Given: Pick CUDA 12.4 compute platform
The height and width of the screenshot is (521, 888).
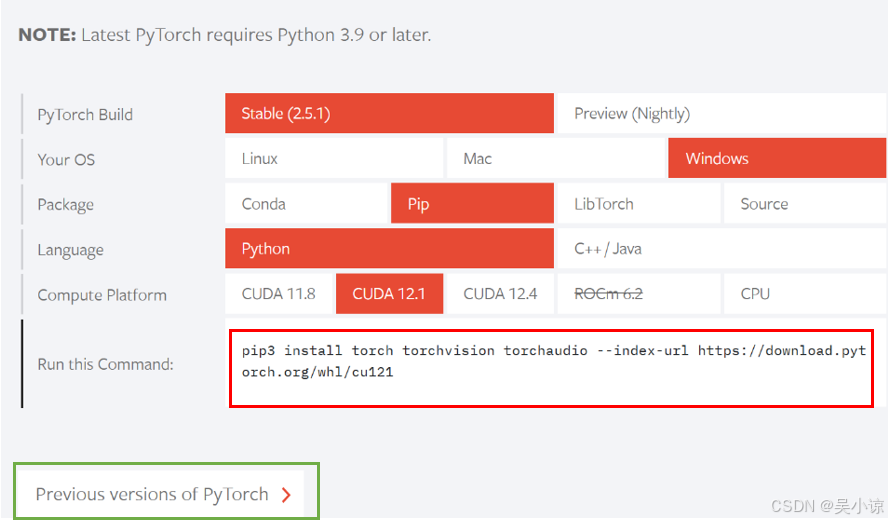Looking at the screenshot, I should 500,293.
